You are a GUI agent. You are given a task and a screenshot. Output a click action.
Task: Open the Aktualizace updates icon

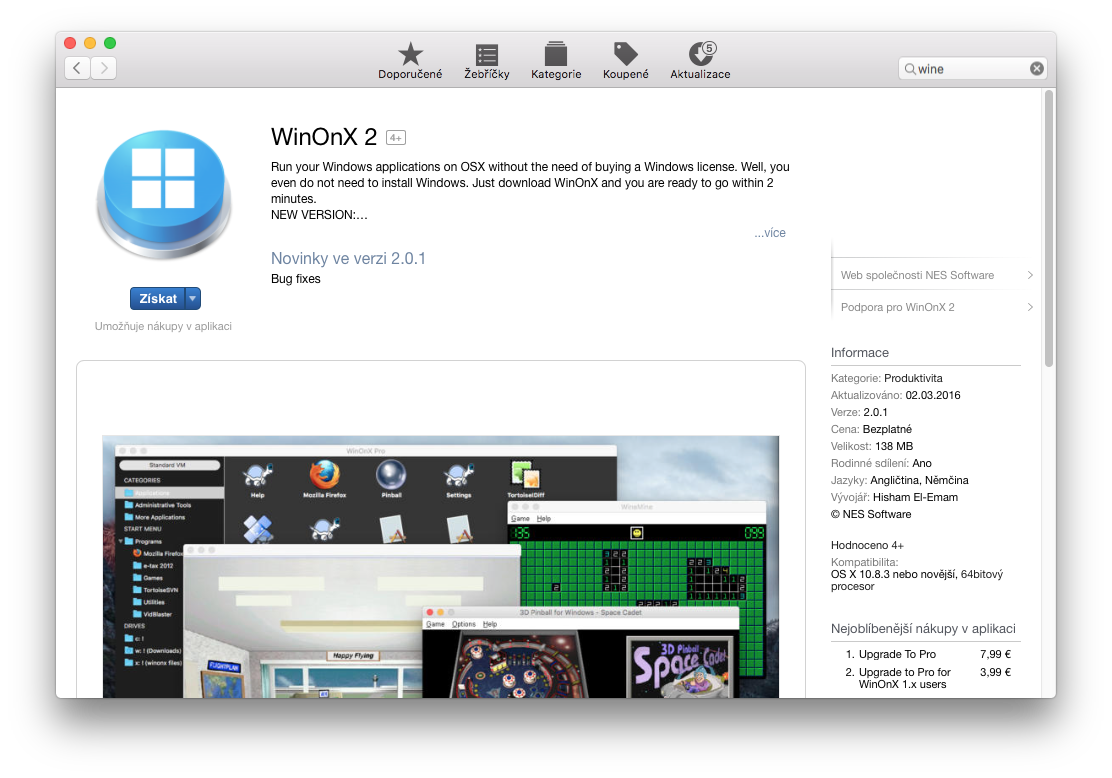tap(700, 55)
